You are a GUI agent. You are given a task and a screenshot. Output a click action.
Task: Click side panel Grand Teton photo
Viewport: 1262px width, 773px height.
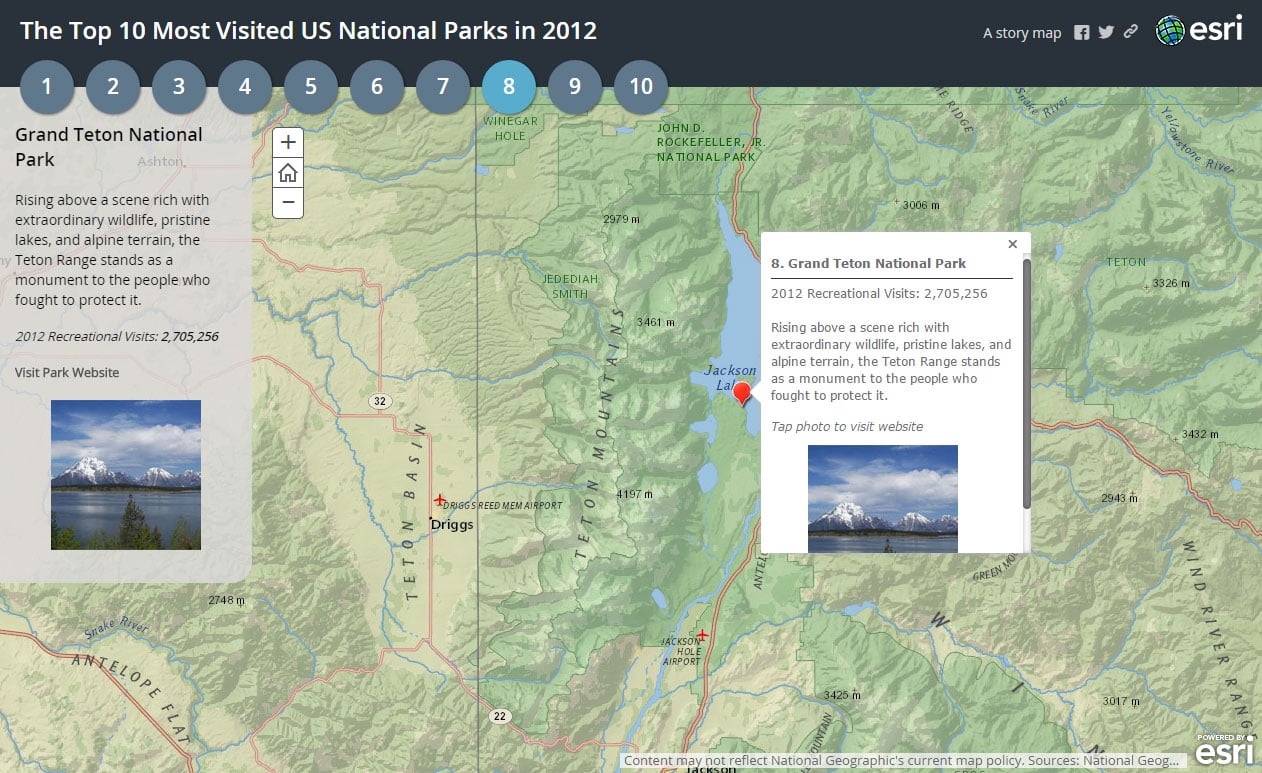tap(126, 475)
